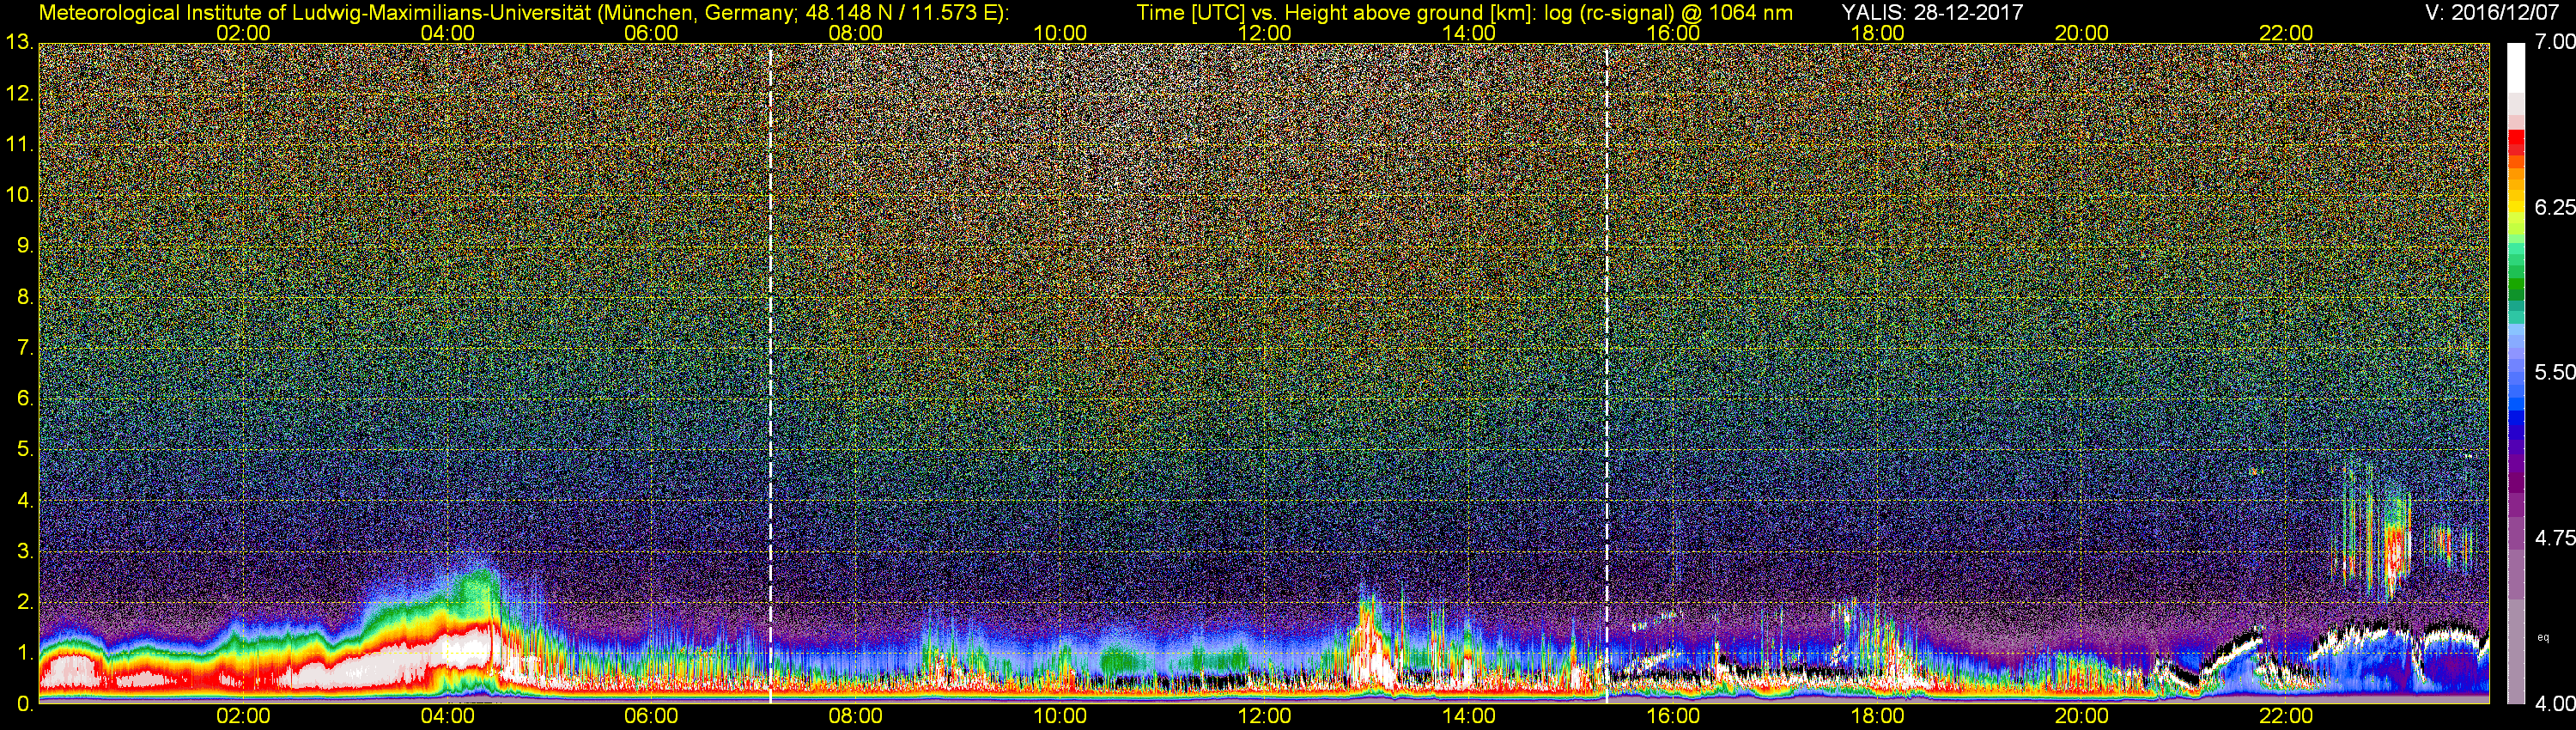
Task: Click the 22:00 label on the lower time axis
Action: click(2286, 717)
